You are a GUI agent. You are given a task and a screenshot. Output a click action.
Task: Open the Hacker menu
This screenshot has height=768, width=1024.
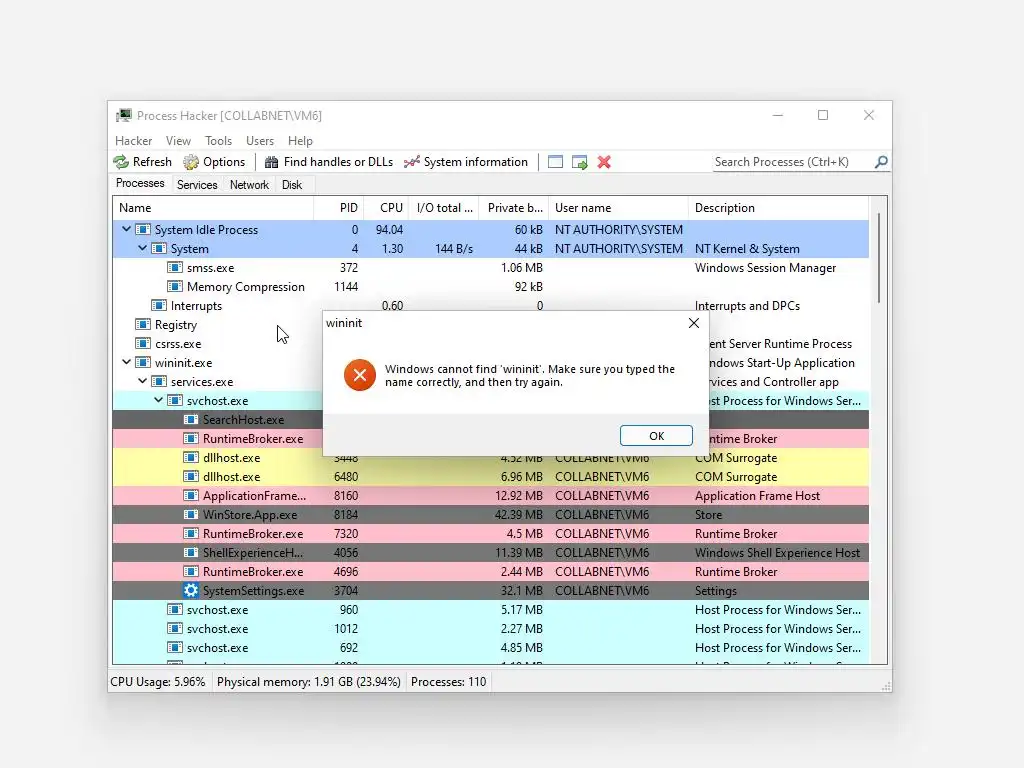(133, 140)
